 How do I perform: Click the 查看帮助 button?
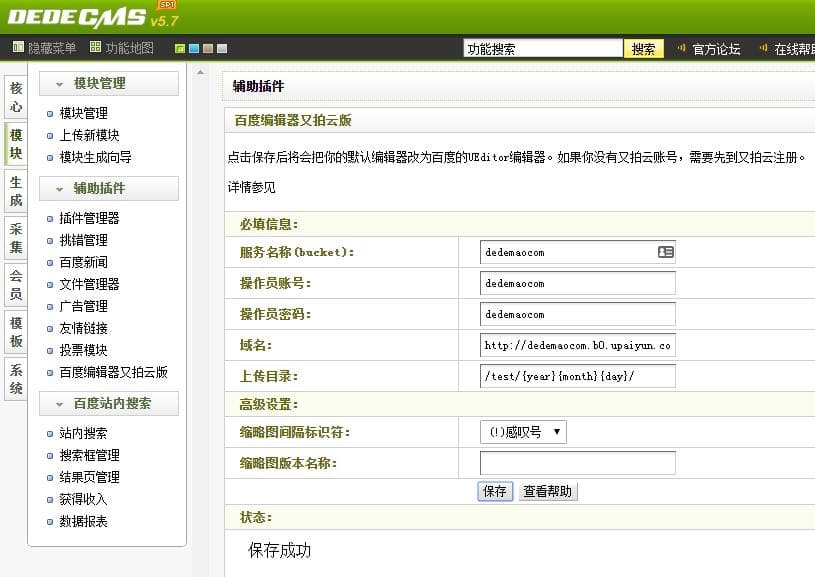click(x=547, y=491)
